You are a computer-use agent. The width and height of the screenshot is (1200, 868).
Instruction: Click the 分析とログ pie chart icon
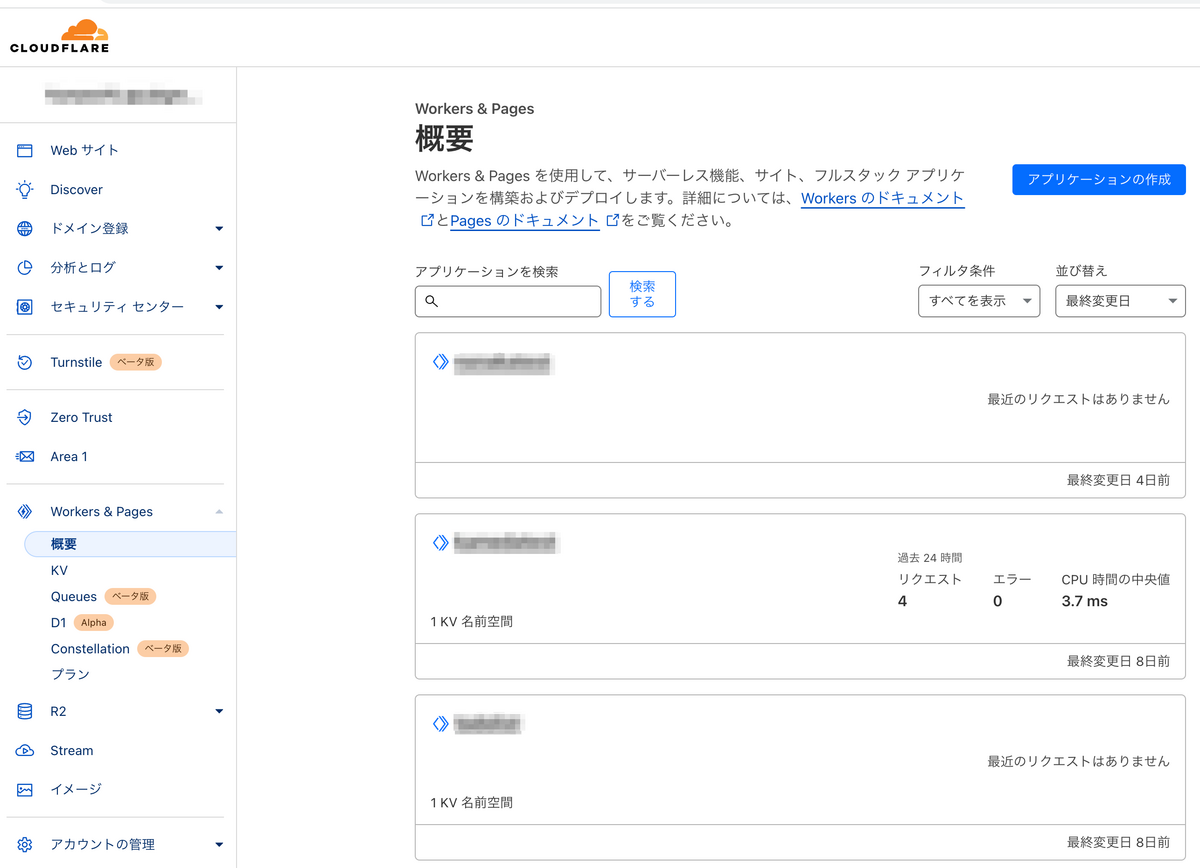(x=25, y=267)
